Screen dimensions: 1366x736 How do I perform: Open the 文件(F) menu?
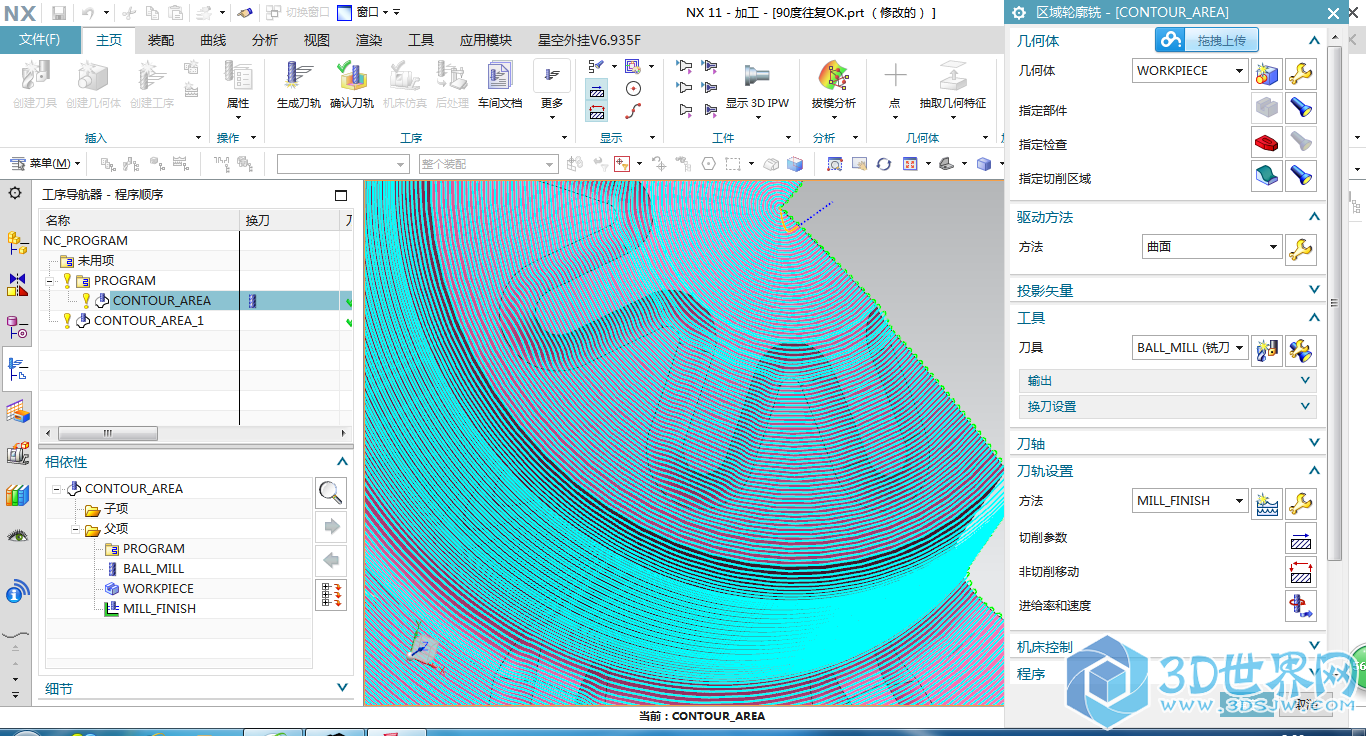pos(40,40)
